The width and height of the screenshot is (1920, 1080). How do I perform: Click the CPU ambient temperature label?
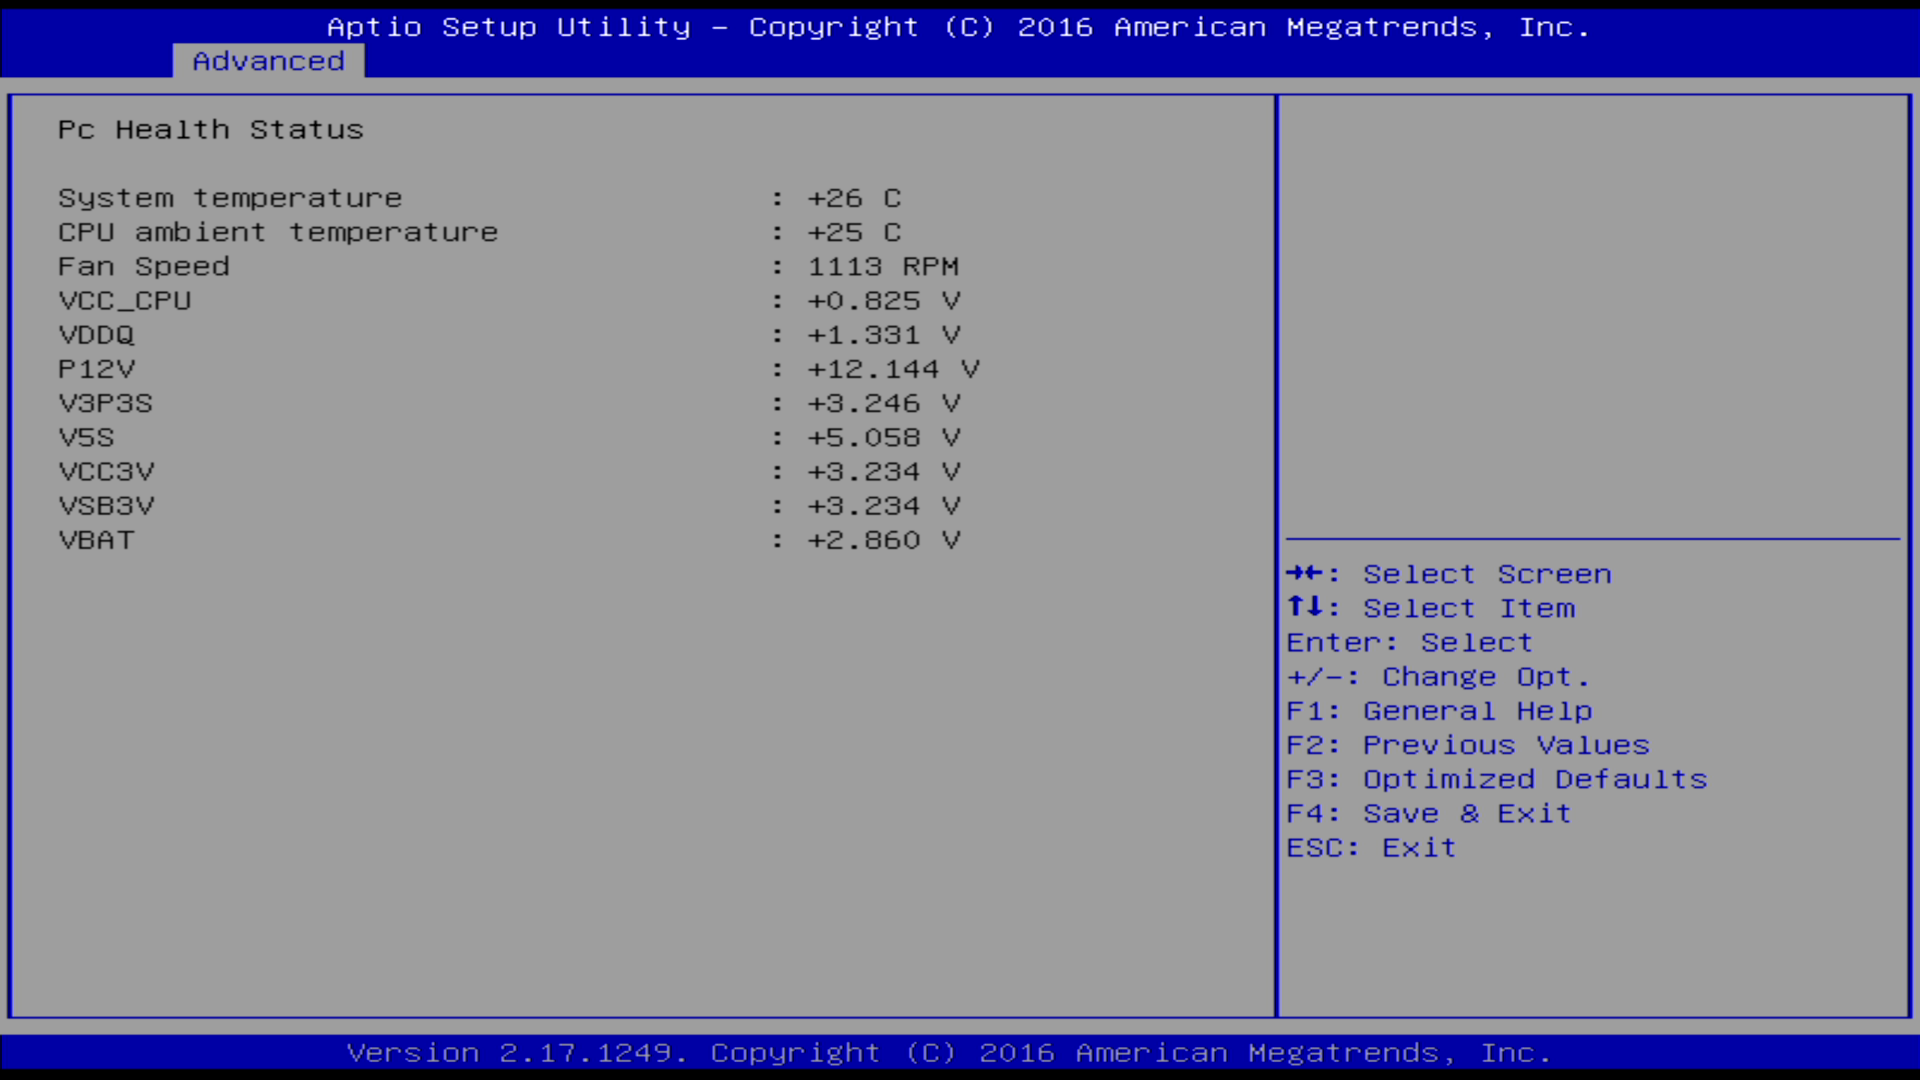pyautogui.click(x=277, y=232)
